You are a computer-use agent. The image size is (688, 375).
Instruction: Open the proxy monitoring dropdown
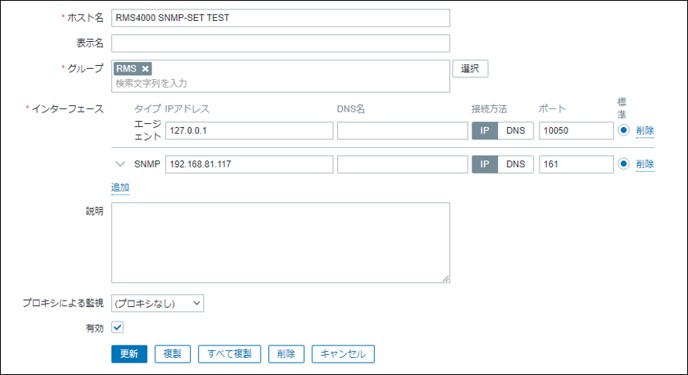point(158,303)
